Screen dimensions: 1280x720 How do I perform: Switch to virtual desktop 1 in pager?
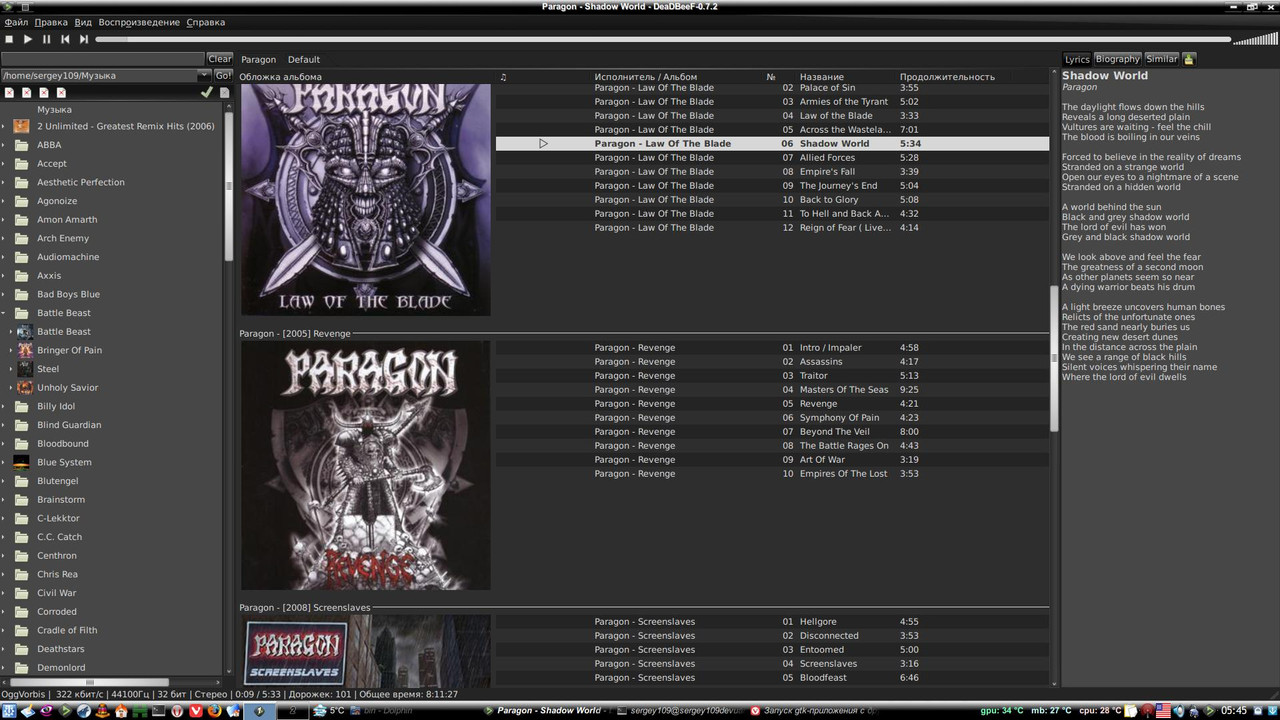259,711
